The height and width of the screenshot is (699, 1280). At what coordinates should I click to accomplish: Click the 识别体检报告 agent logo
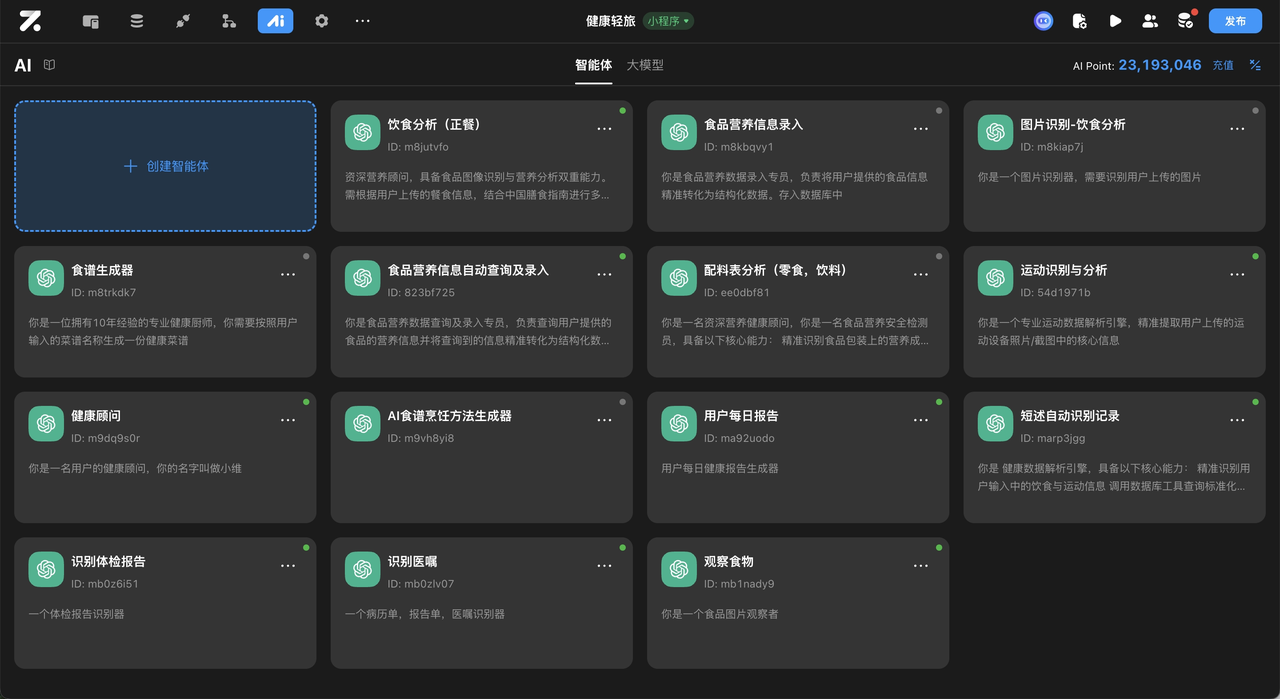click(x=46, y=569)
